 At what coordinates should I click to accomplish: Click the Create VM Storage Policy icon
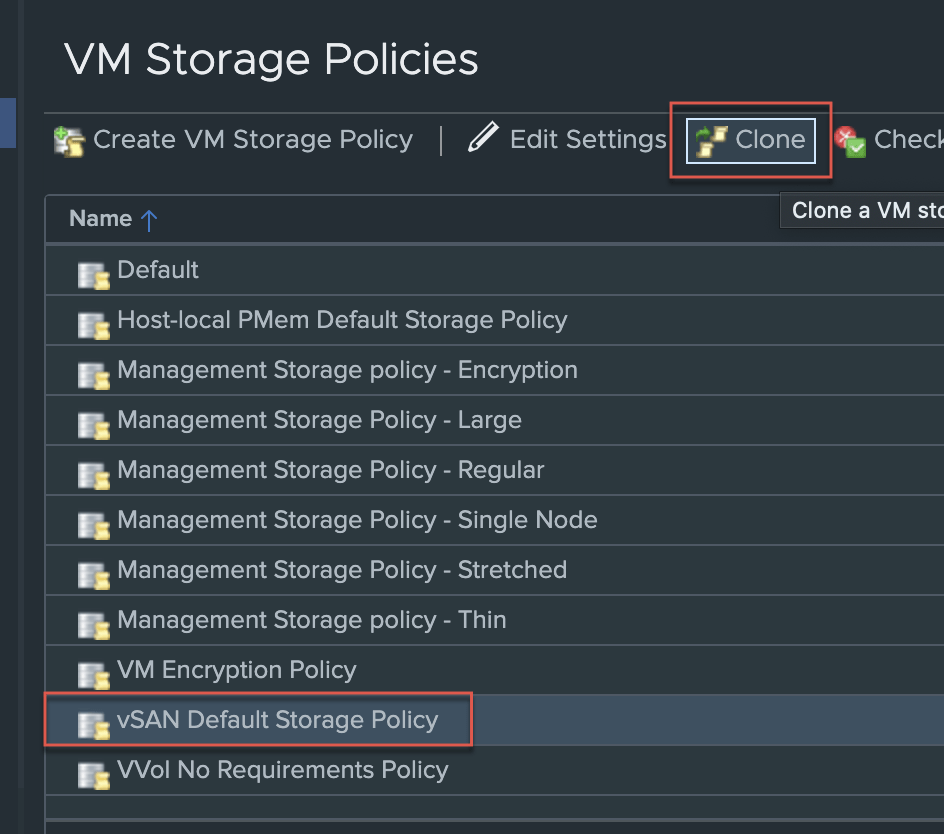pyautogui.click(x=69, y=141)
